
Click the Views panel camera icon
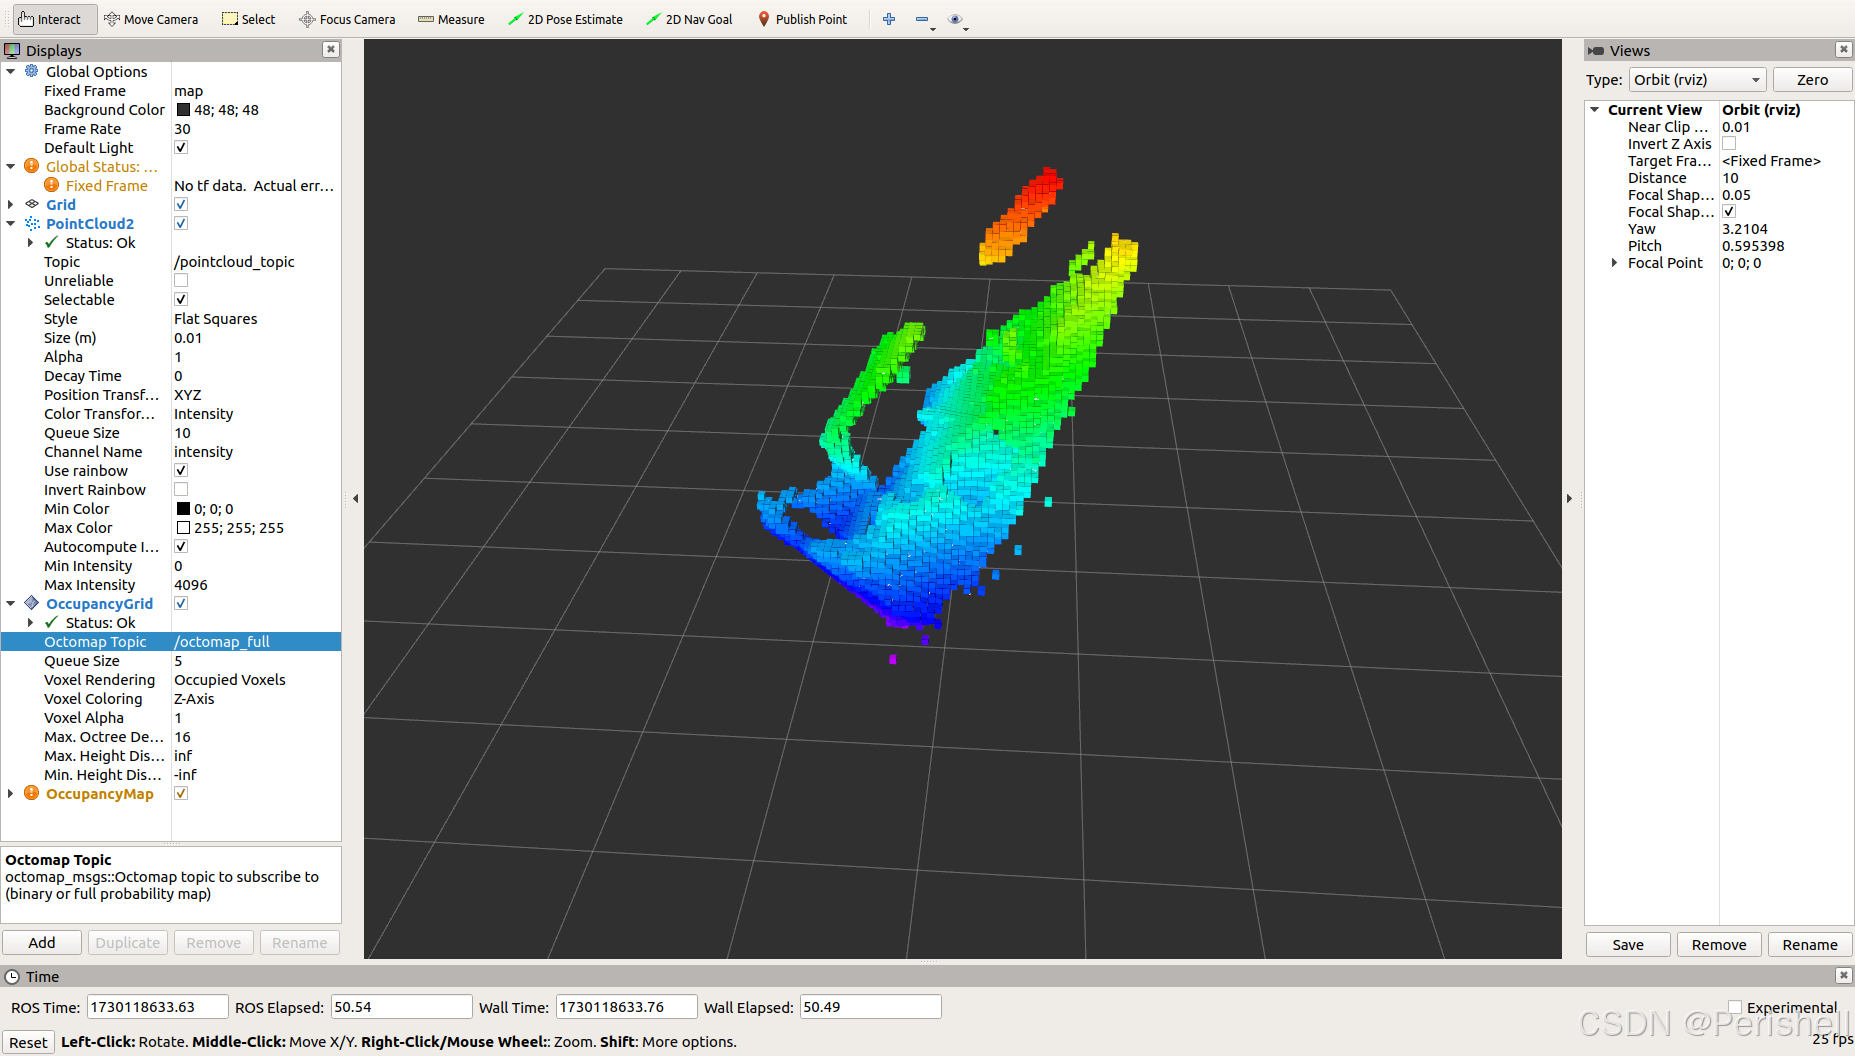point(1596,50)
